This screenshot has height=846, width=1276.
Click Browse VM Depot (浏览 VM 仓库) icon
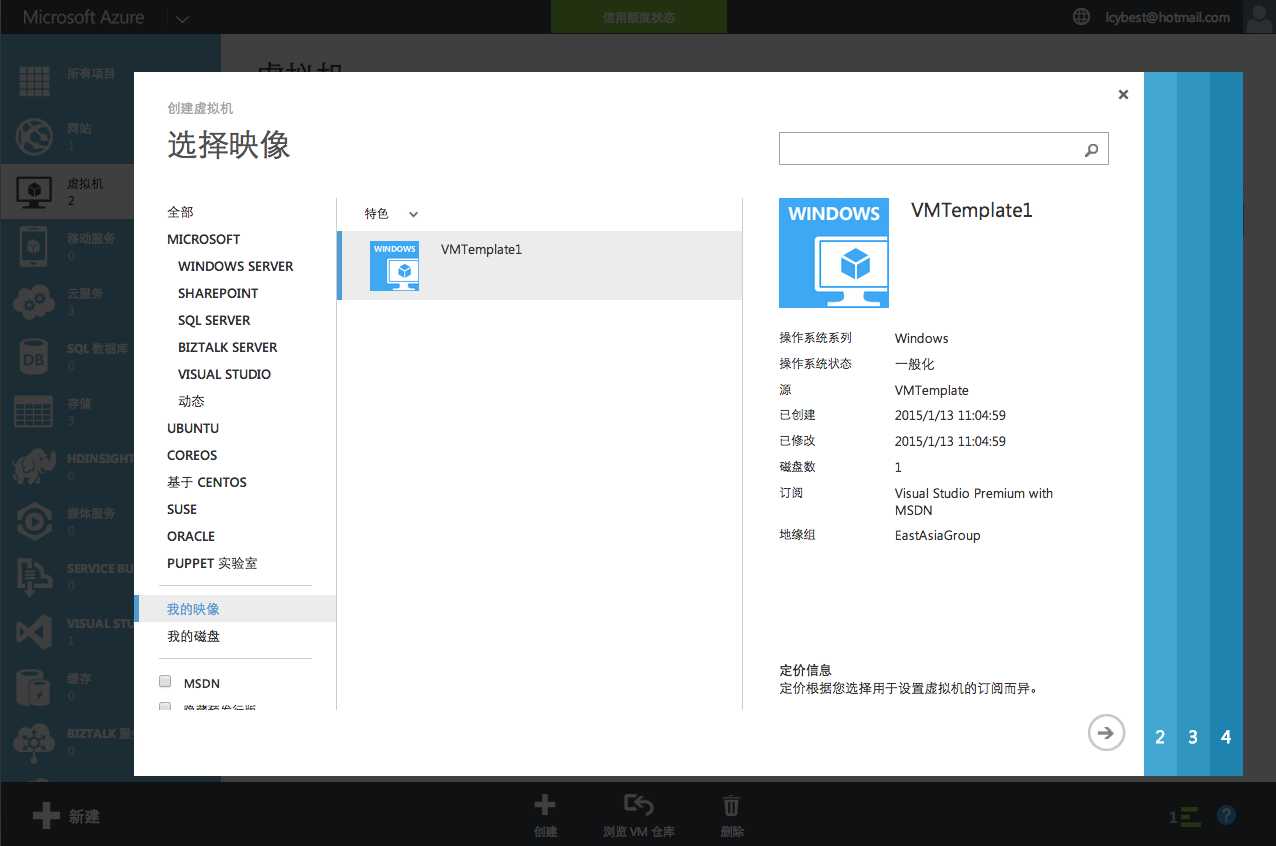point(638,805)
